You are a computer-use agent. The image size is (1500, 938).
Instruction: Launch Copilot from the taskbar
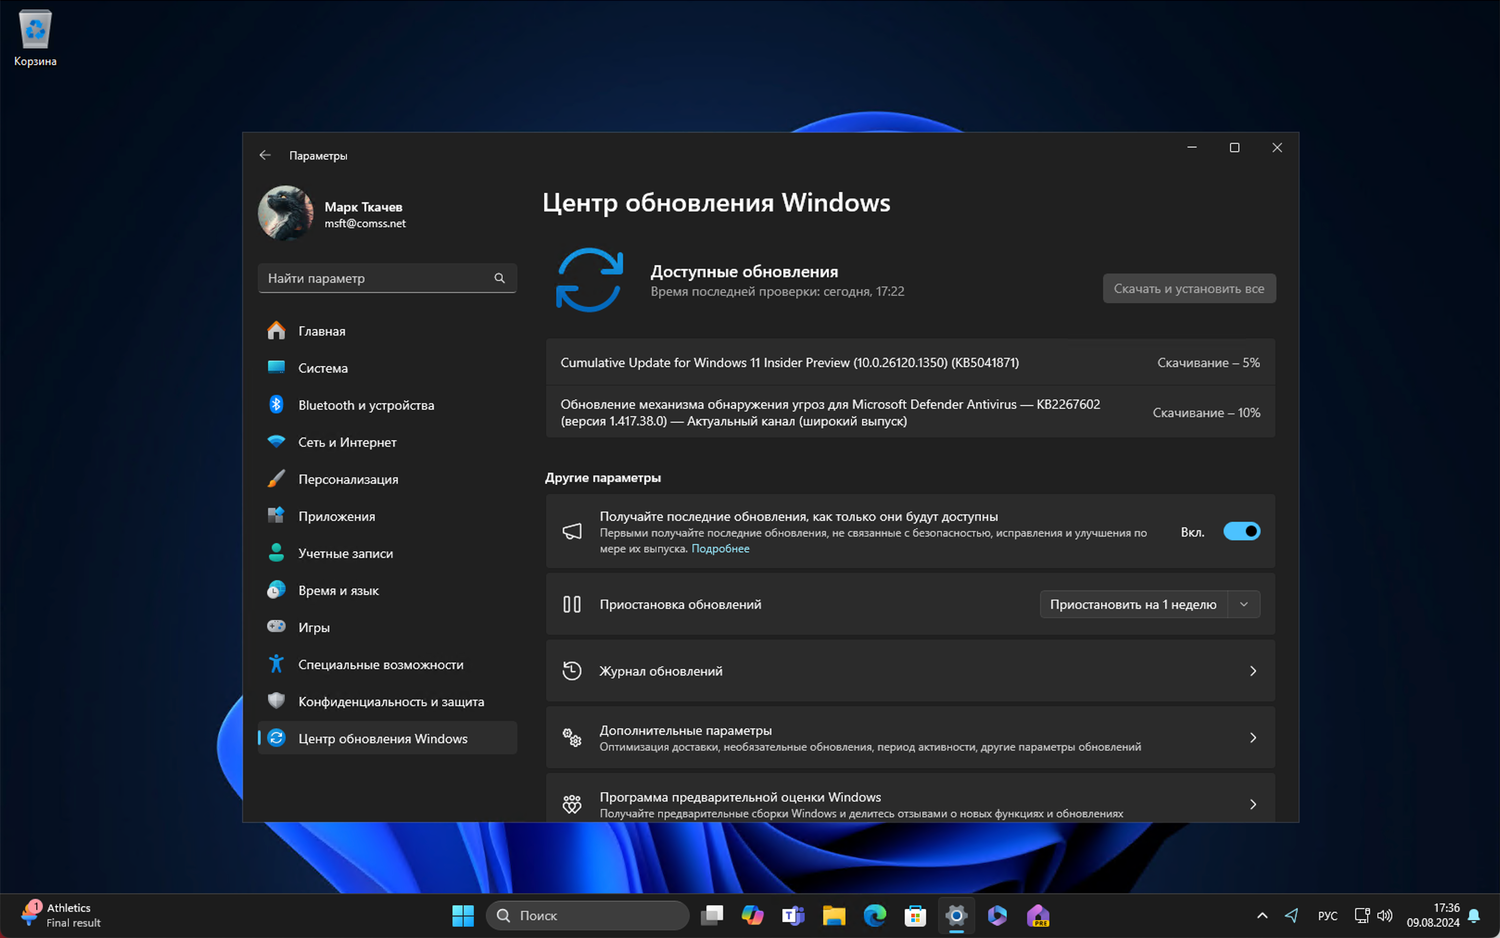[x=753, y=915]
